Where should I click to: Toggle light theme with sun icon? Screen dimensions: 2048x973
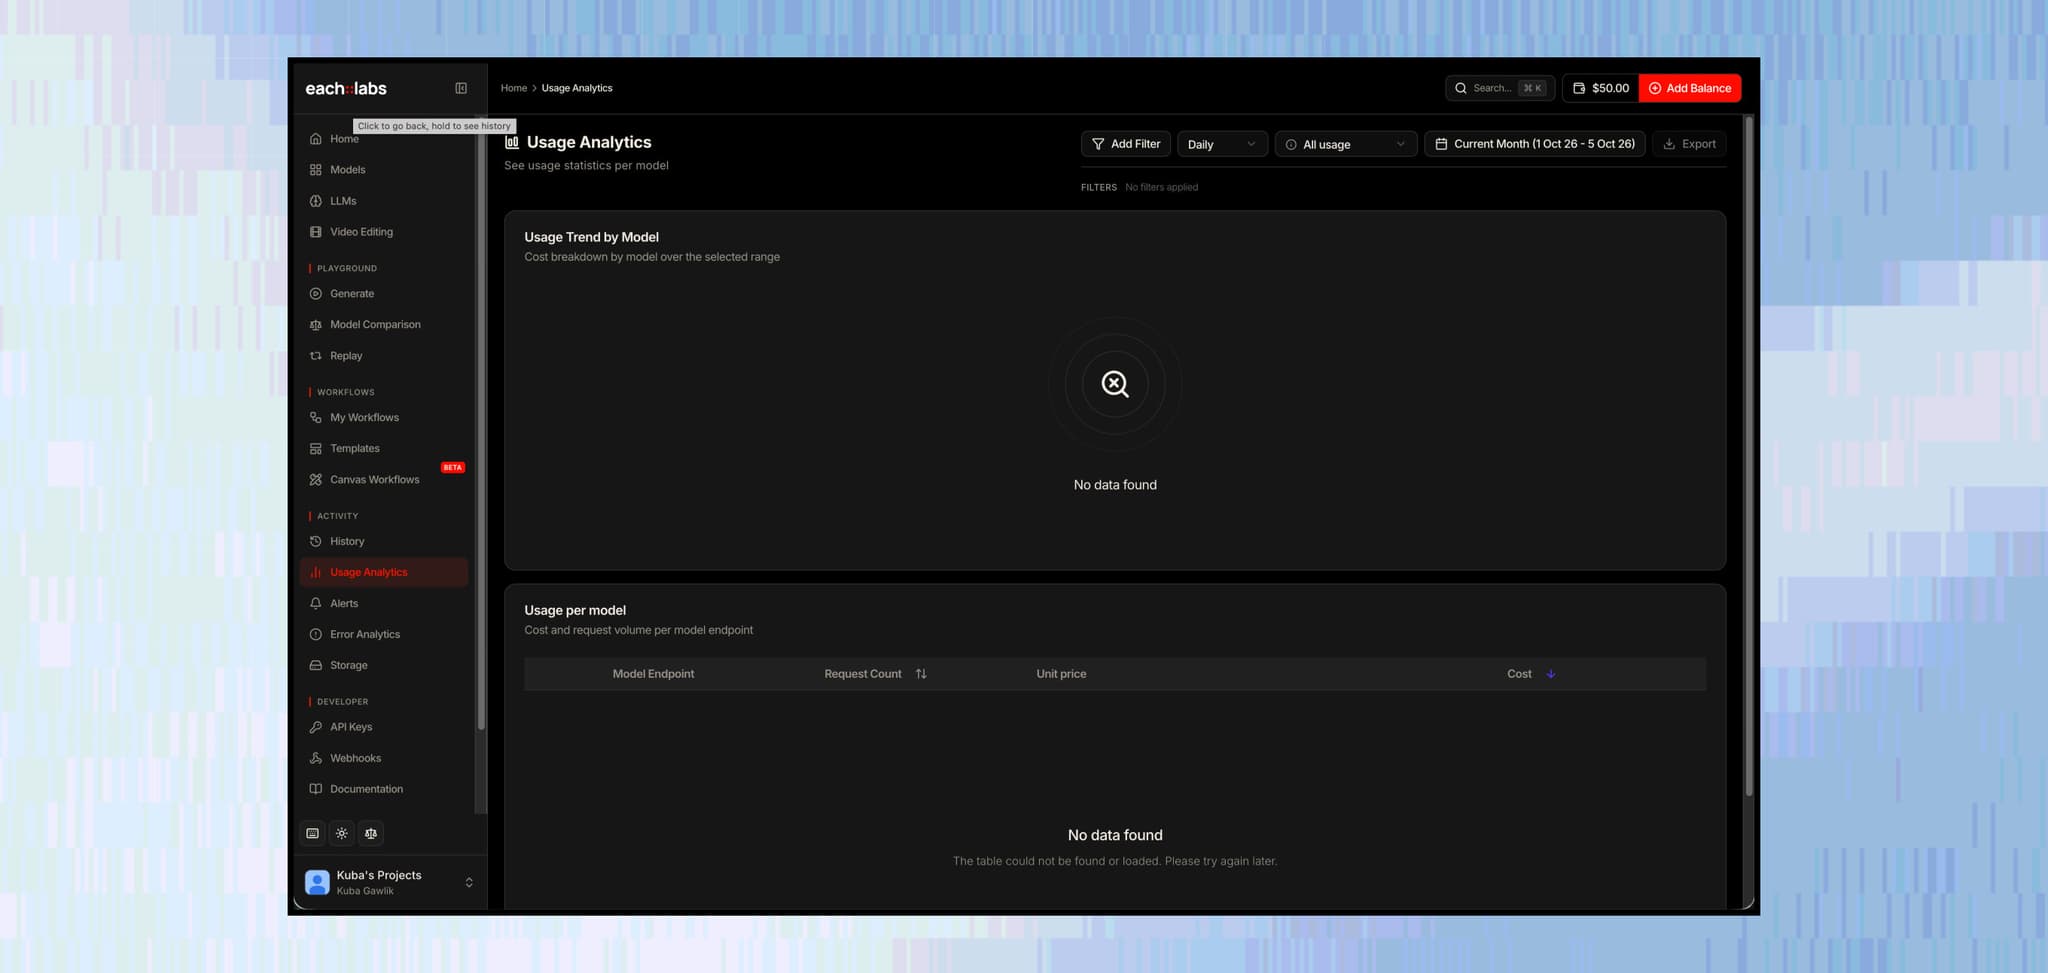(342, 833)
